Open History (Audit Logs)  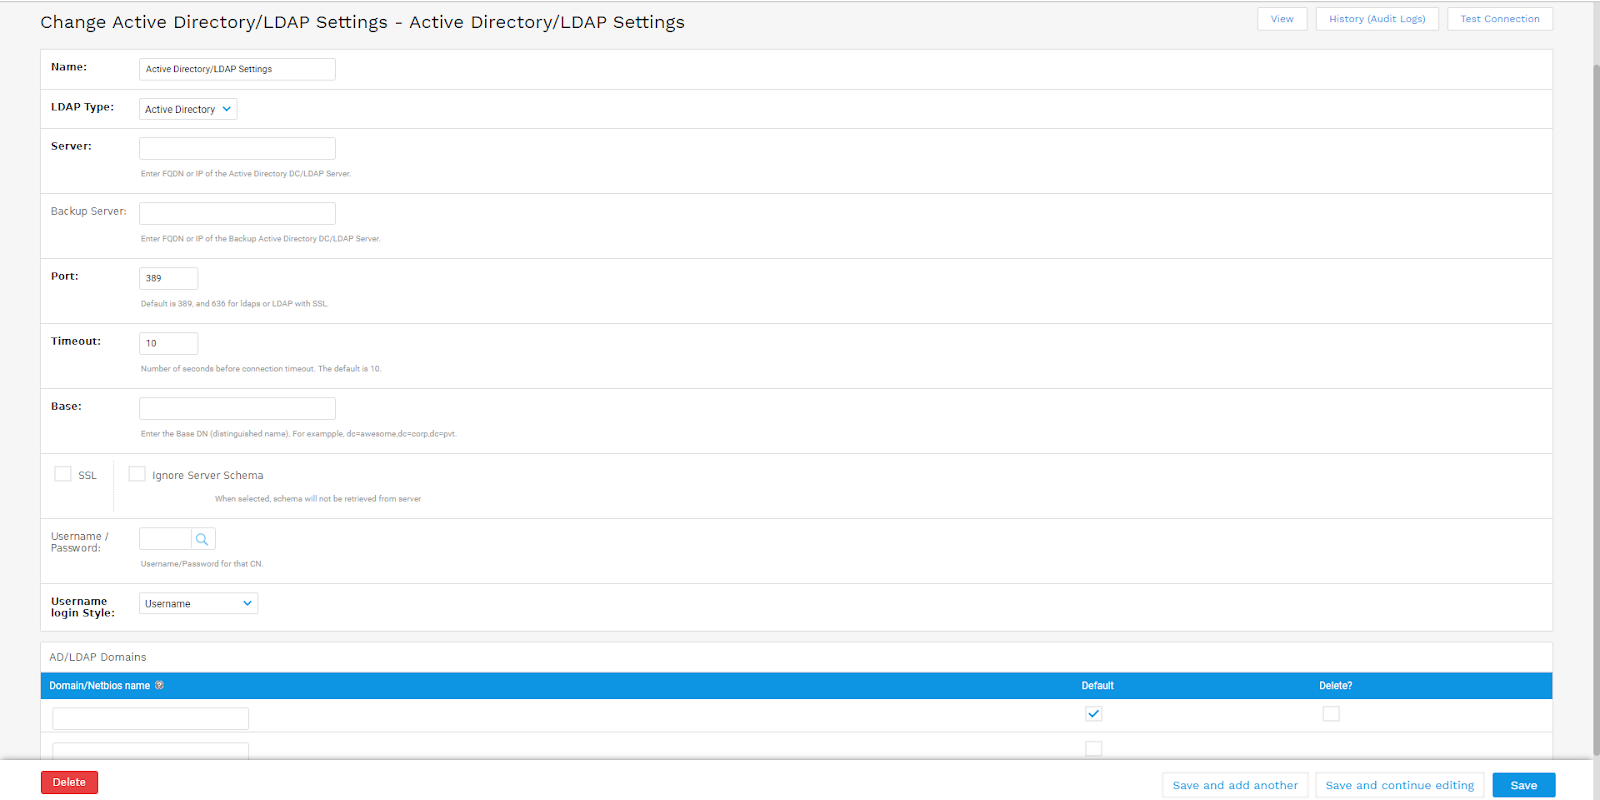1376,19
